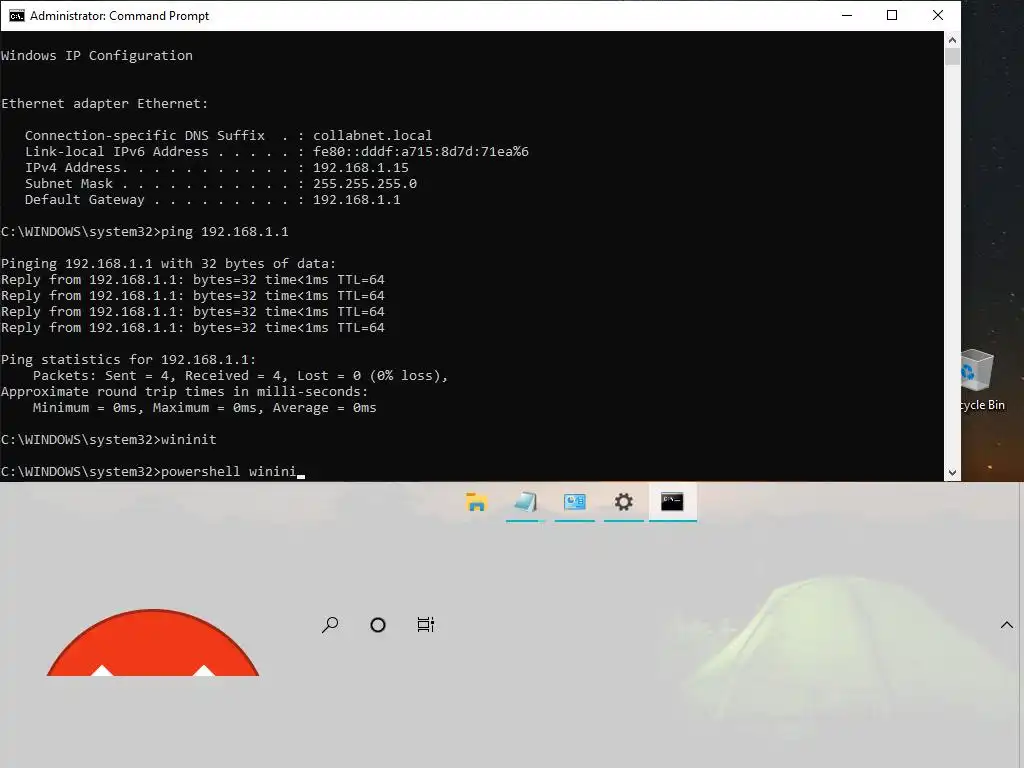Open Settings gear icon in taskbar
This screenshot has height=768, width=1024.
[624, 502]
